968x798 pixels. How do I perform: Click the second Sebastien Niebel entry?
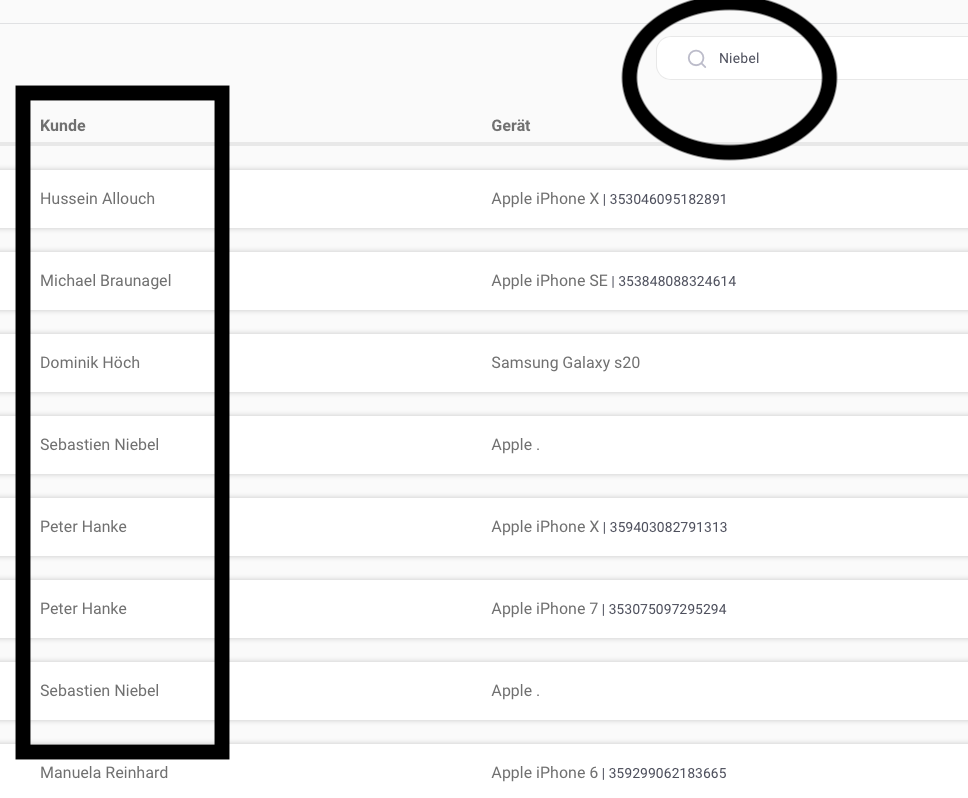[x=99, y=691]
